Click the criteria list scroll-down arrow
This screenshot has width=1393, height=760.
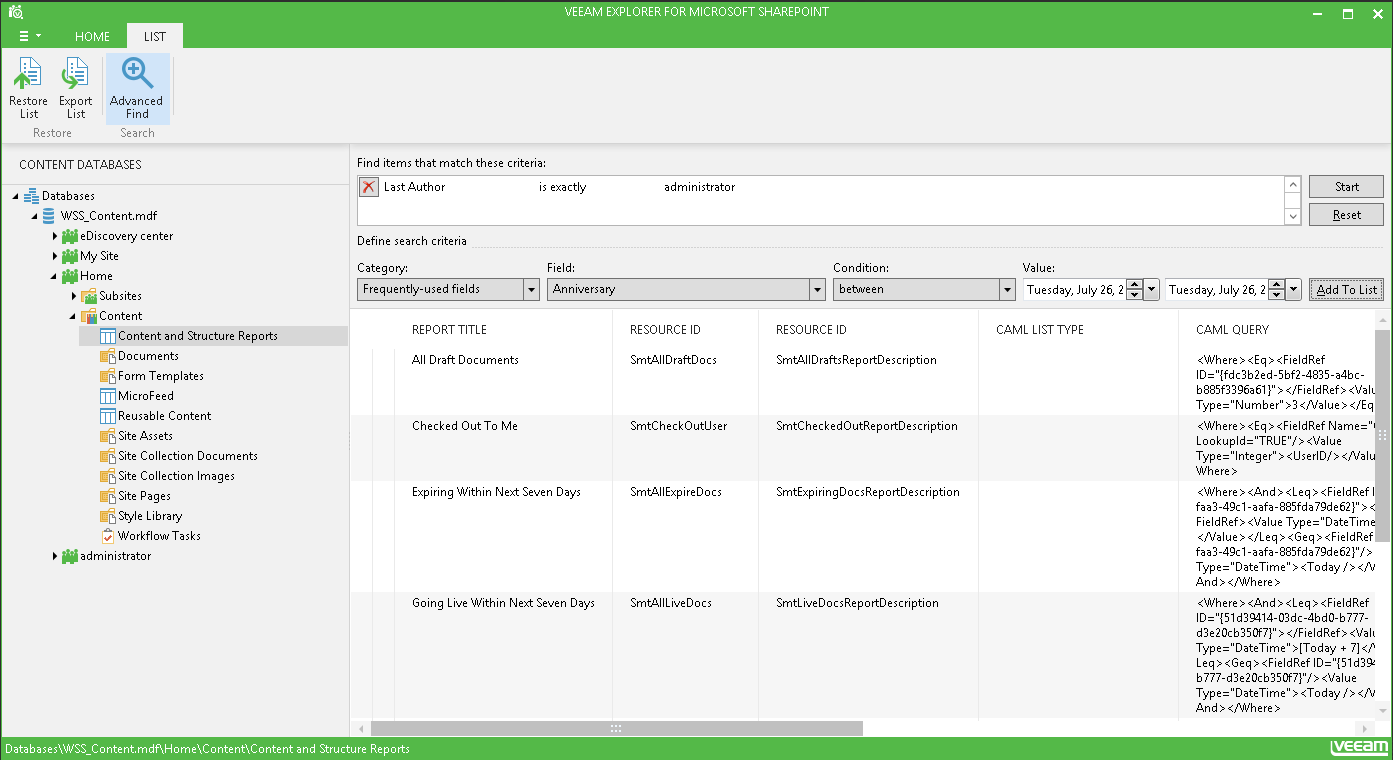coord(1292,216)
